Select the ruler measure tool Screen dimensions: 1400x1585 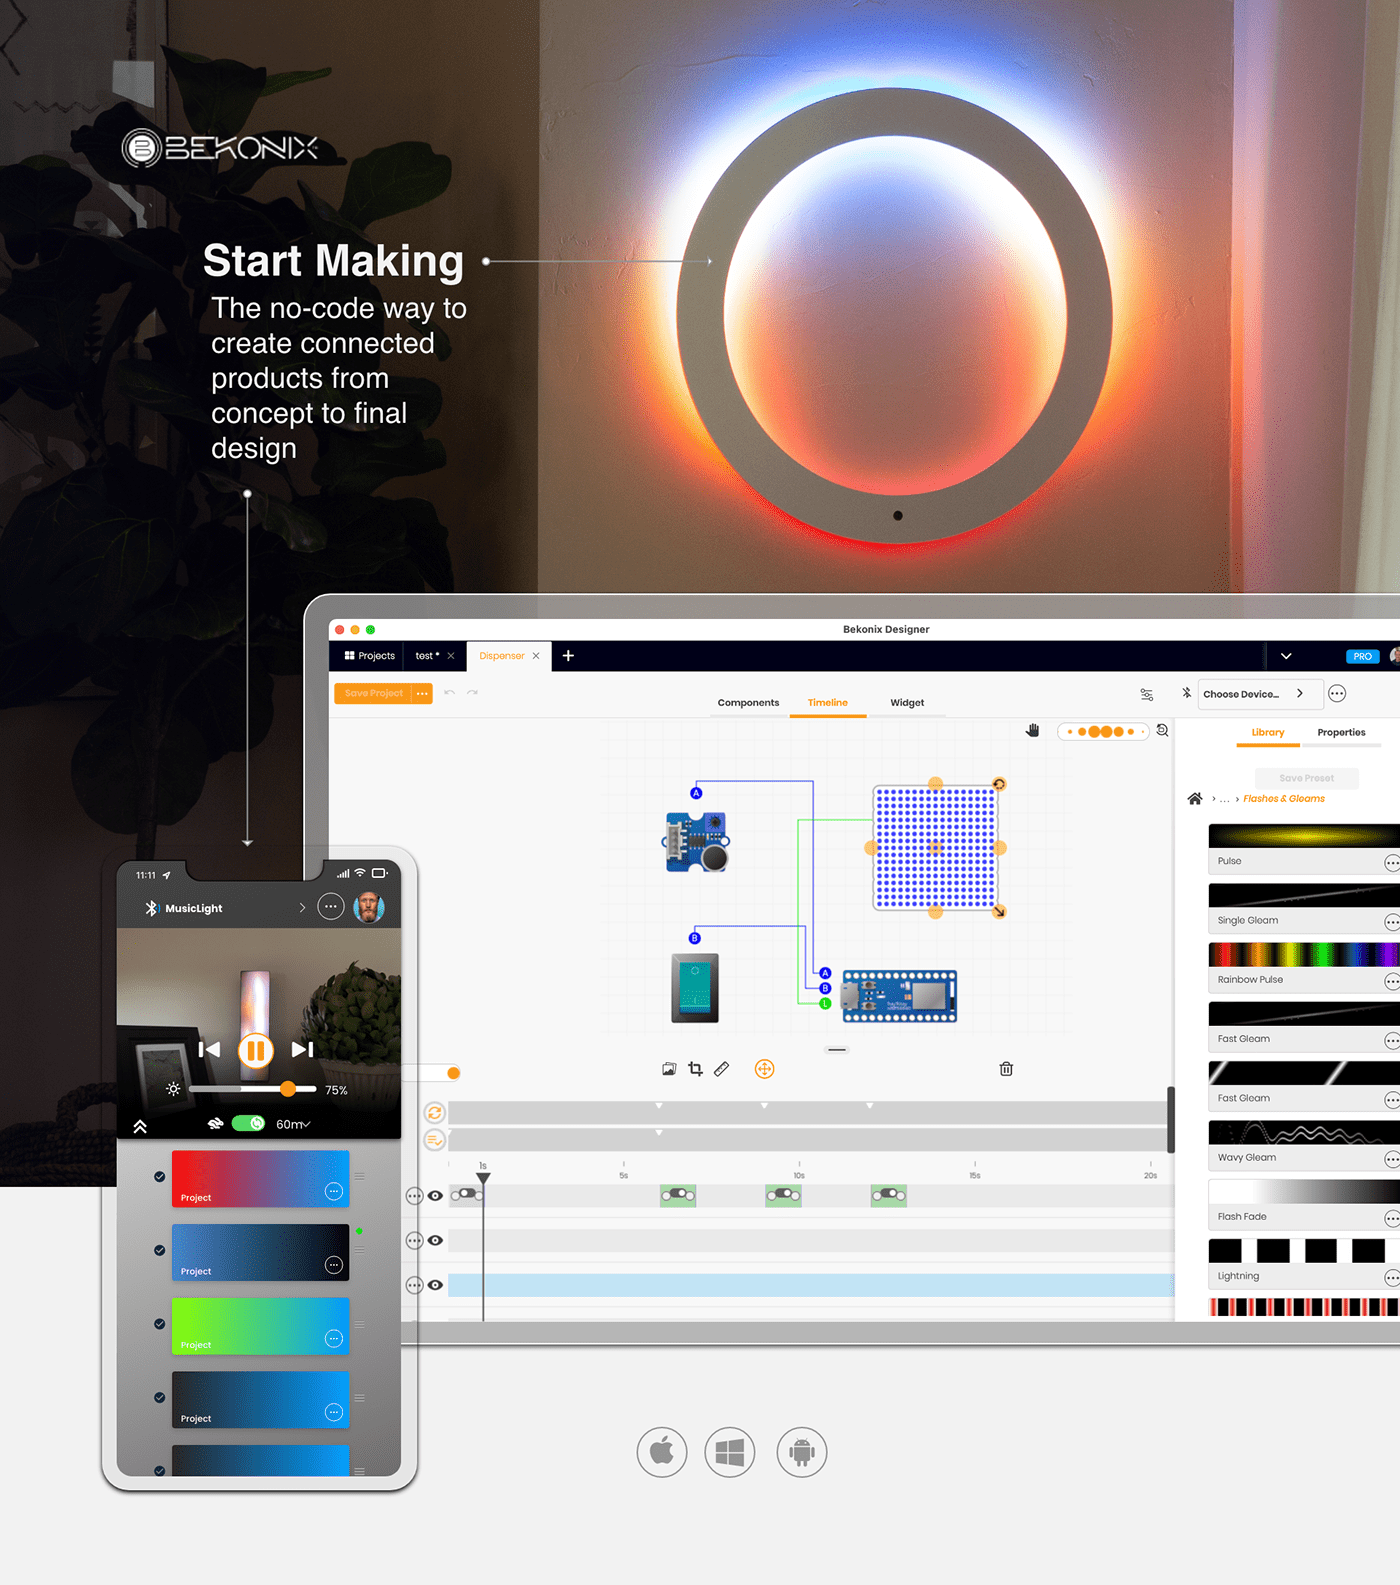[722, 1069]
